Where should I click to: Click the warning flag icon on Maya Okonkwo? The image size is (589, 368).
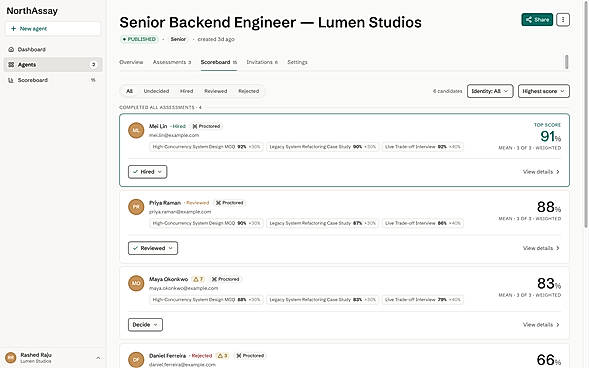pyautogui.click(x=195, y=279)
